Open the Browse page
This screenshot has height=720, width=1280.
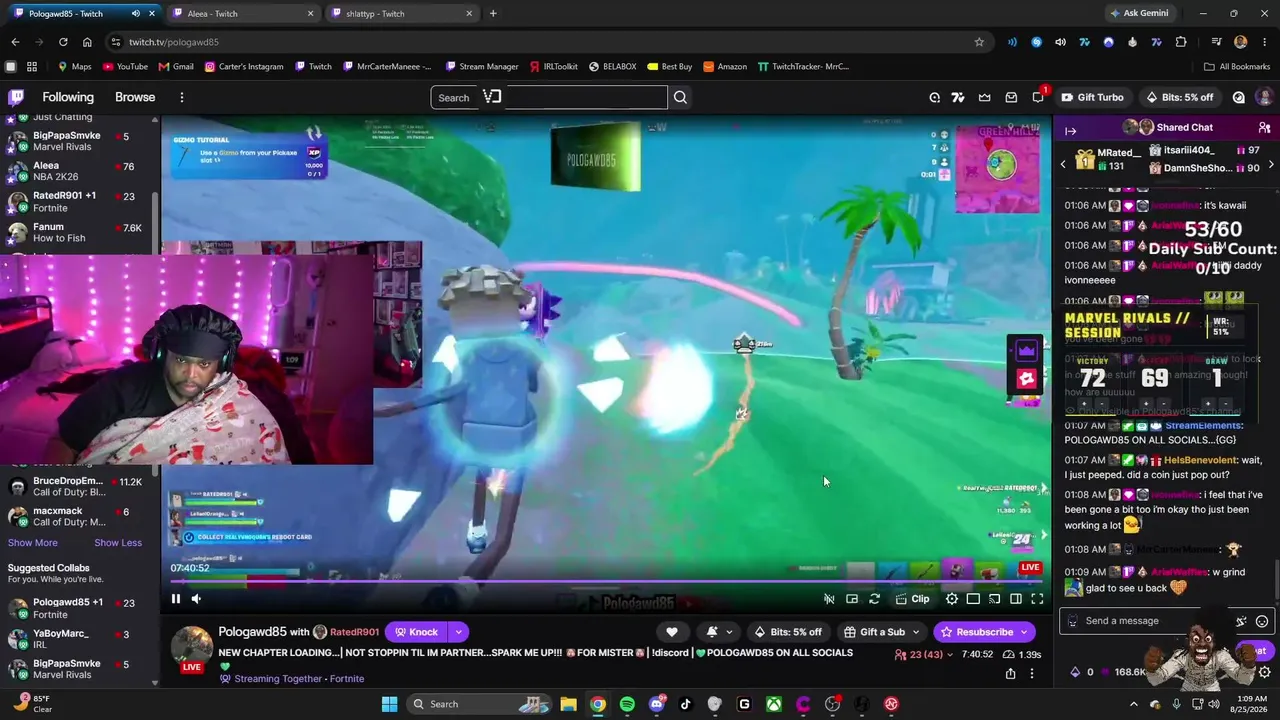(x=135, y=97)
